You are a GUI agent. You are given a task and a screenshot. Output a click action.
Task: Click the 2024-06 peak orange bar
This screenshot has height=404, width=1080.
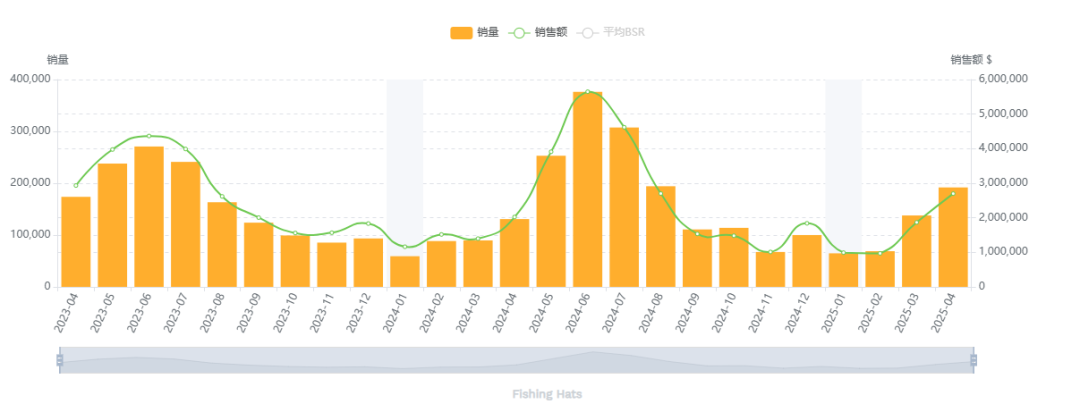pyautogui.click(x=587, y=190)
